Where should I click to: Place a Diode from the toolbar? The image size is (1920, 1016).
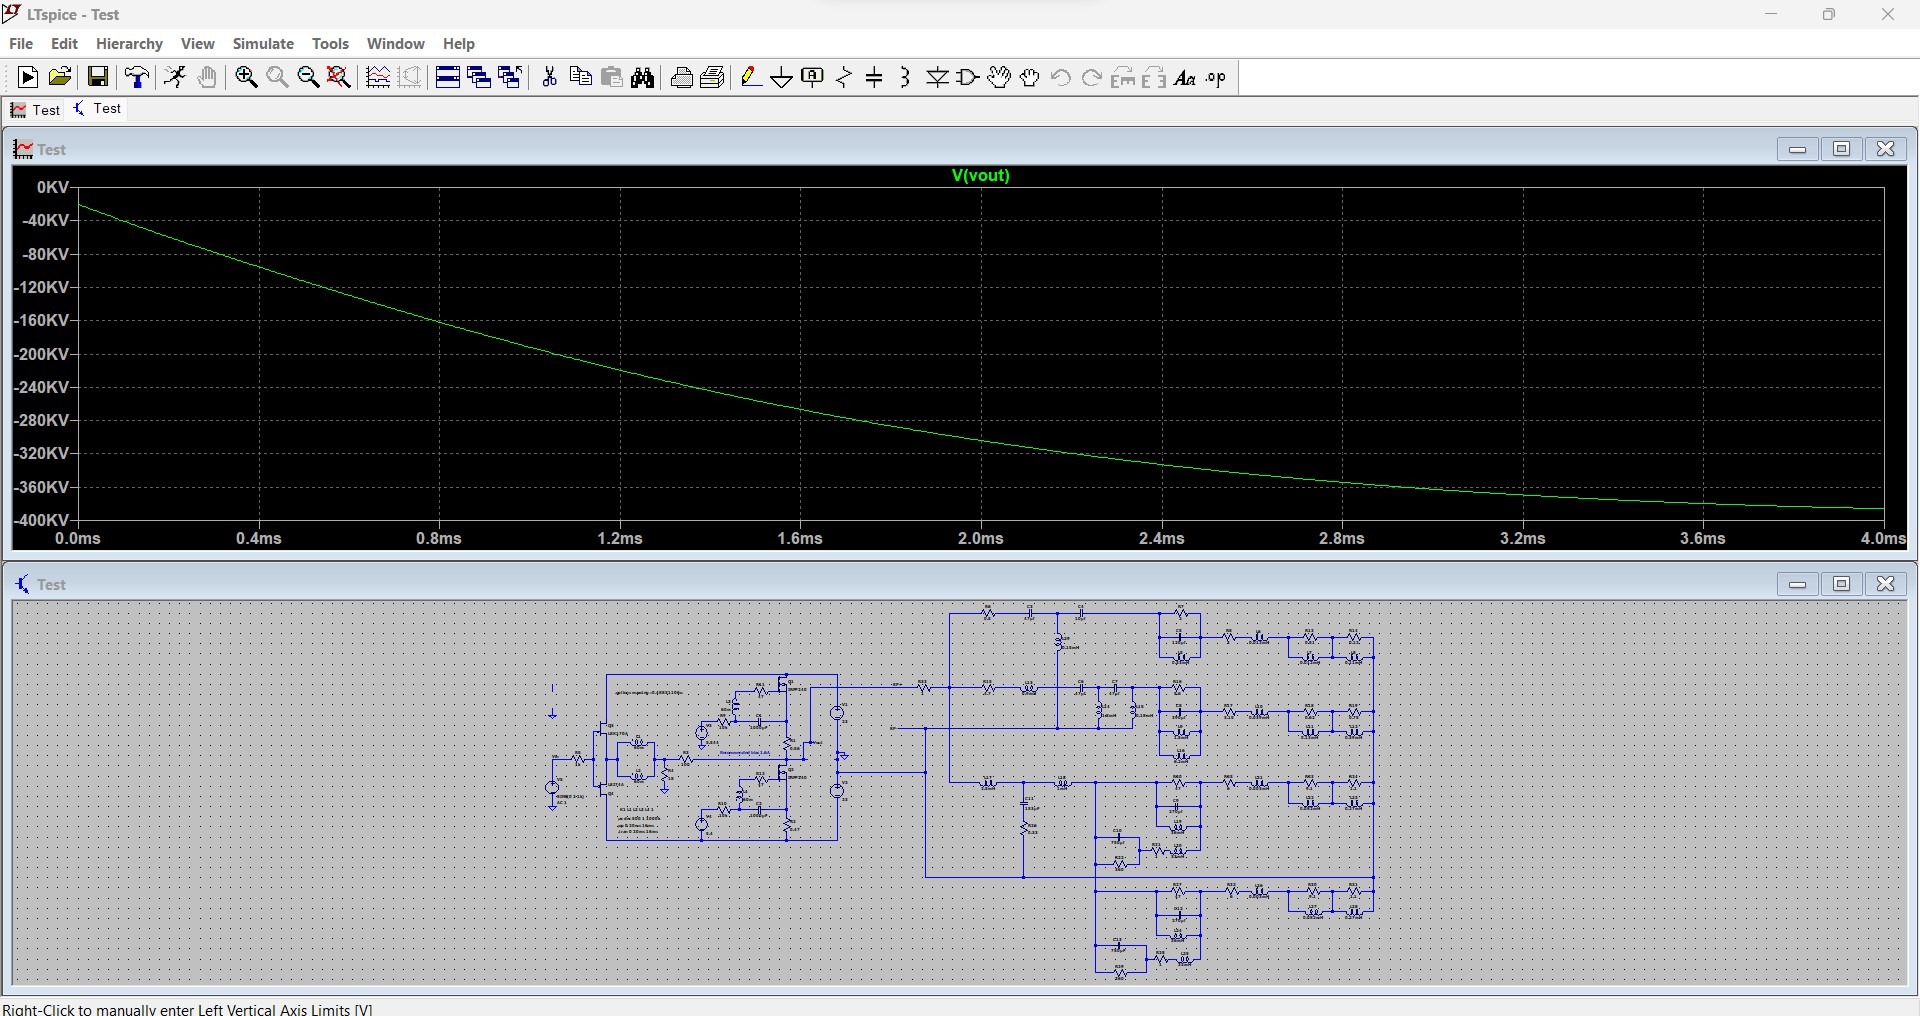pyautogui.click(x=937, y=77)
